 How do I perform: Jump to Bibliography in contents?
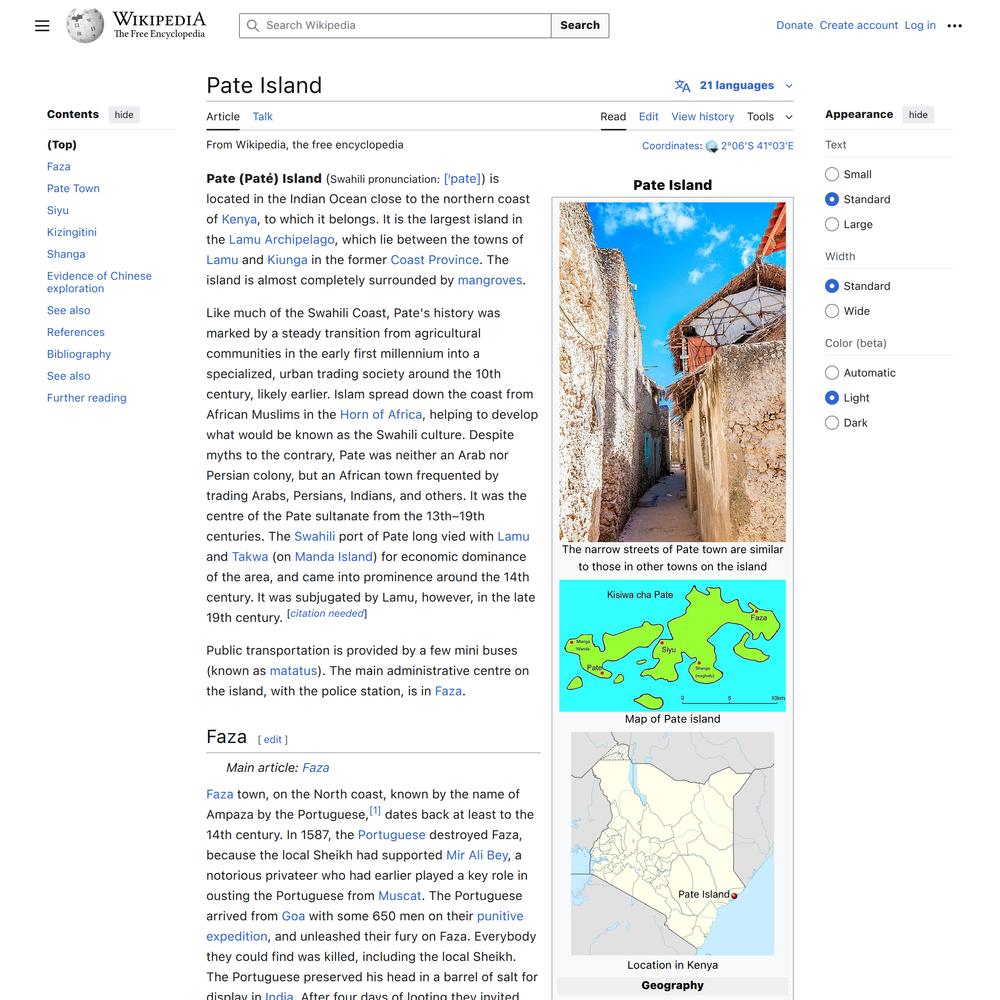pyautogui.click(x=78, y=354)
